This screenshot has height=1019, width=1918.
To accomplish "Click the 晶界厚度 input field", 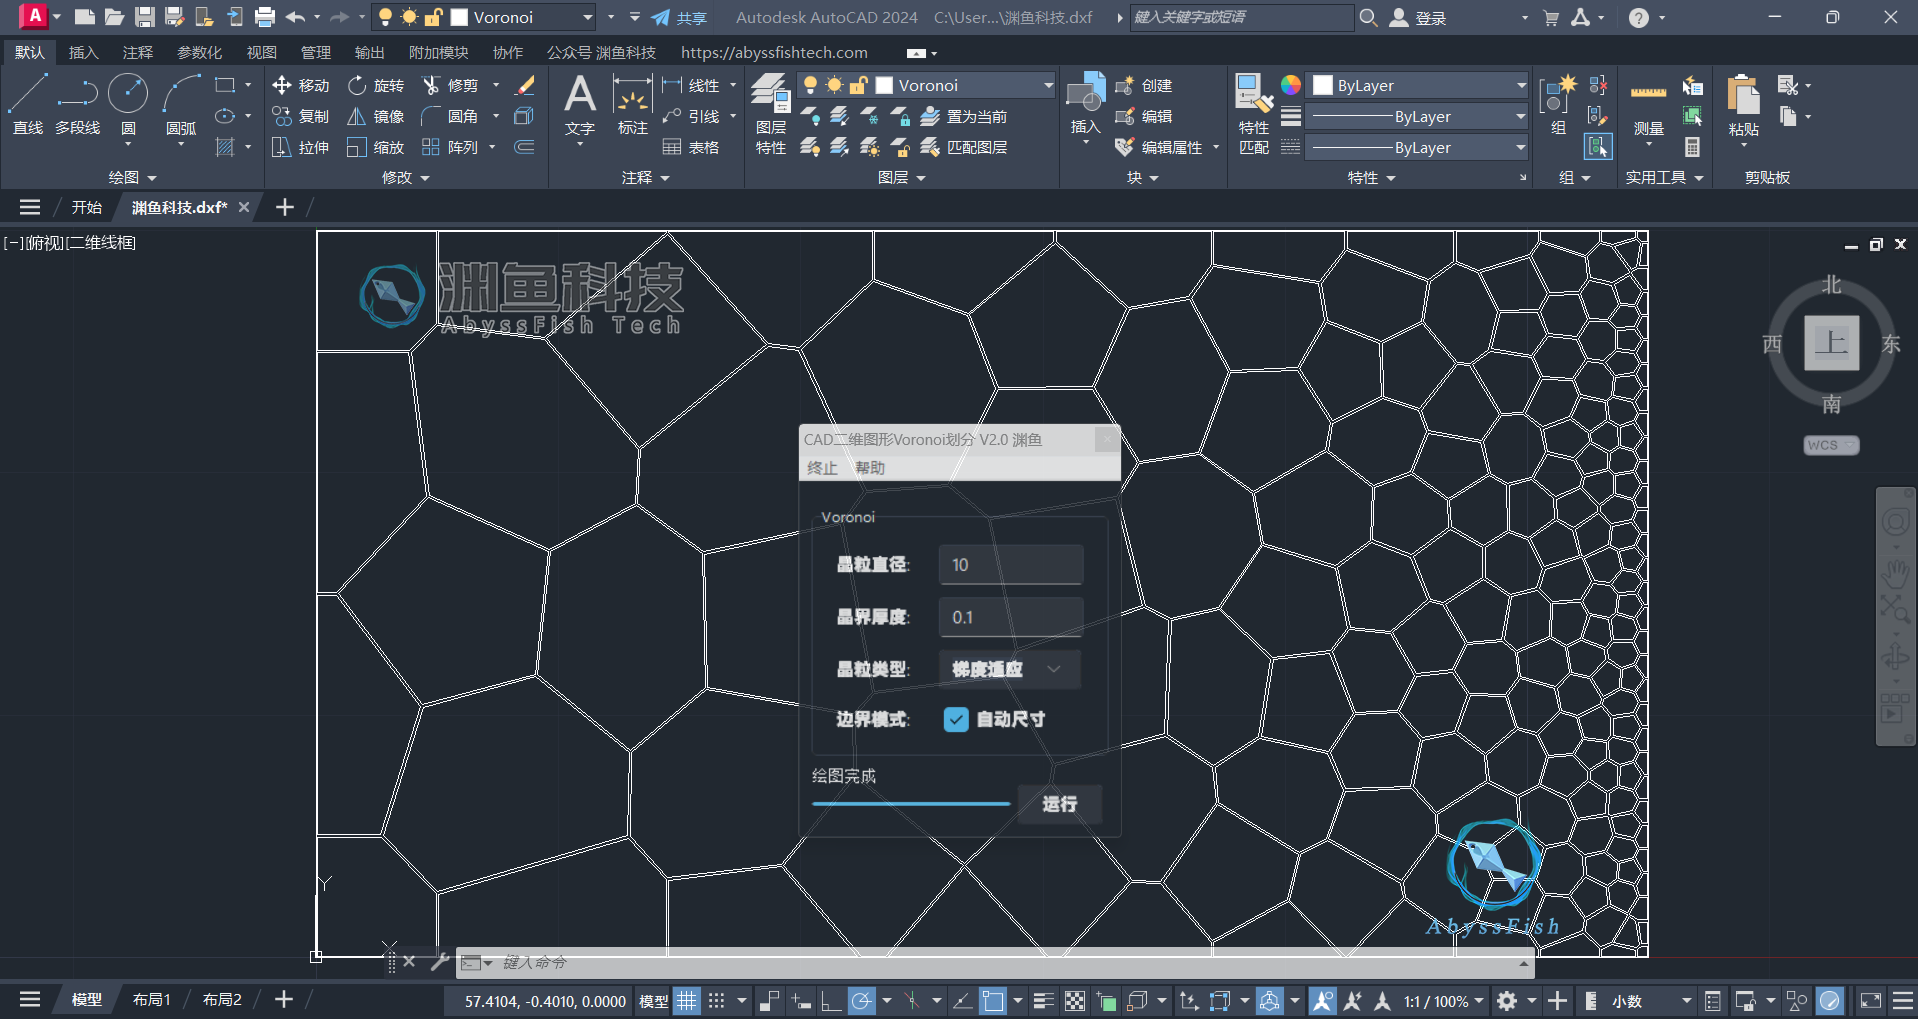I will (1011, 617).
